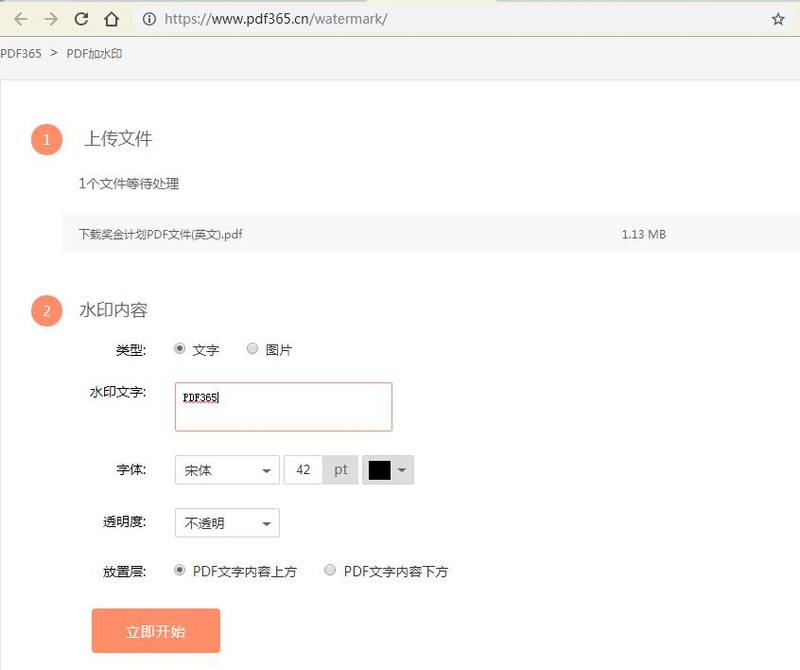
Task: Open the browser home page icon
Action: click(112, 18)
